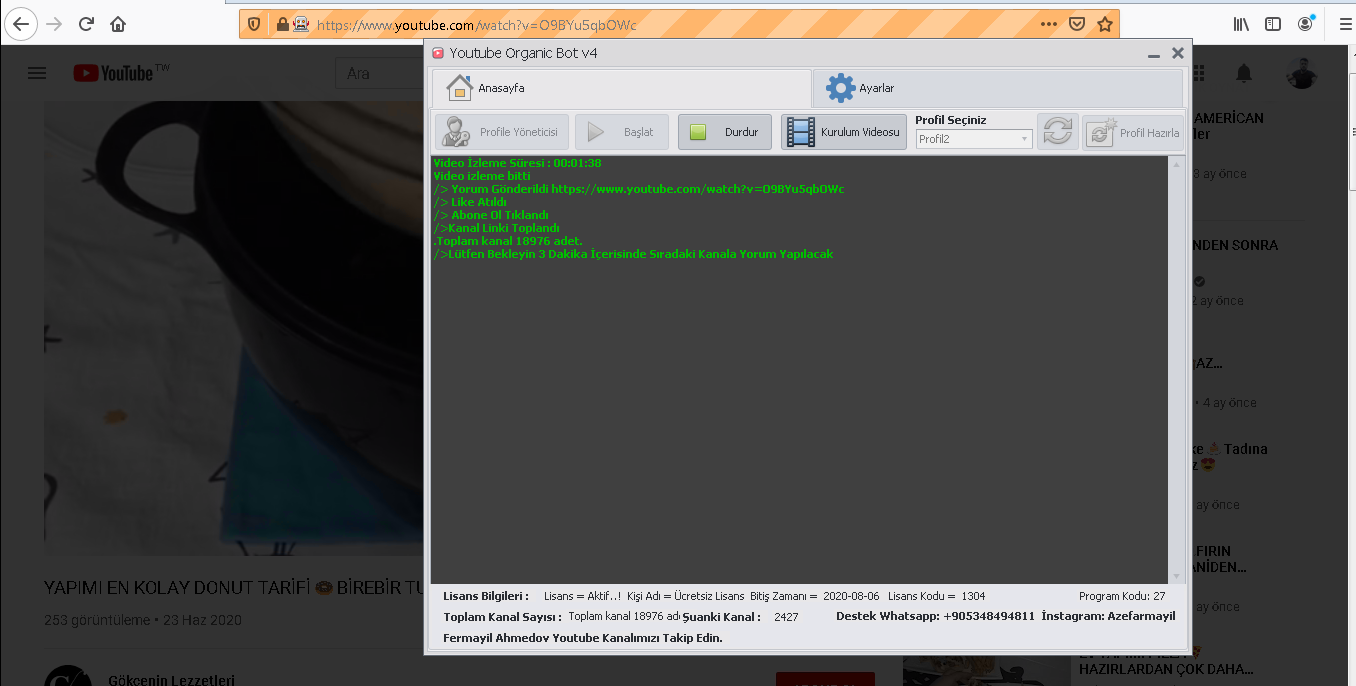Bookmark this page with star icon
1356x686 pixels.
[x=1105, y=24]
